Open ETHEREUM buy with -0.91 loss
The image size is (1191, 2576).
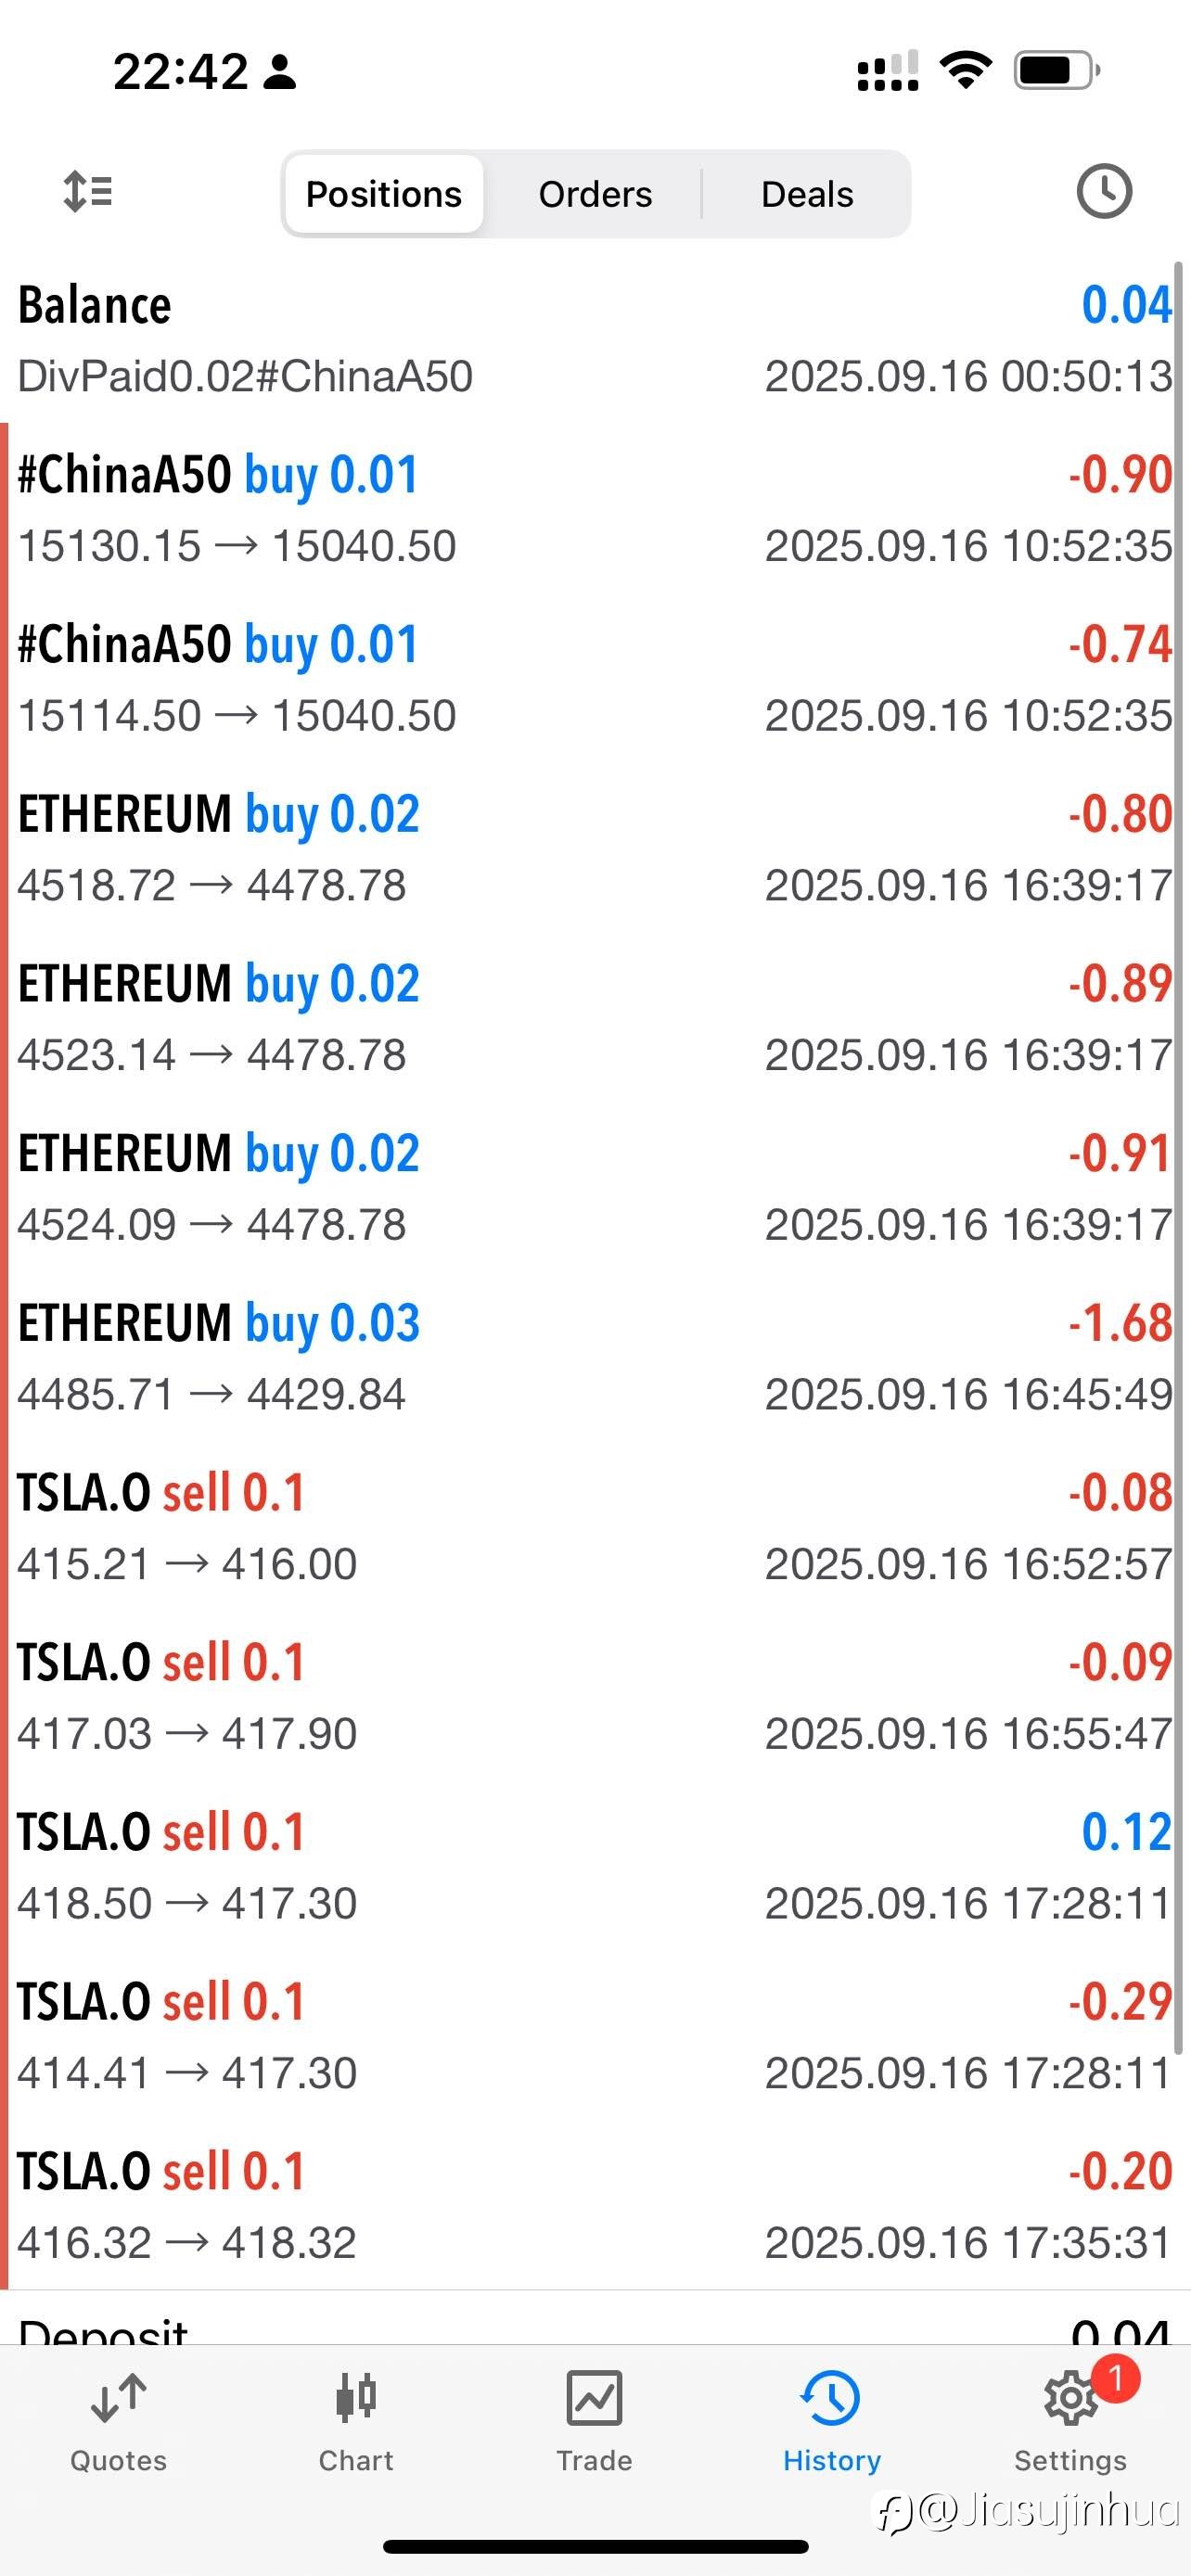coord(595,1187)
